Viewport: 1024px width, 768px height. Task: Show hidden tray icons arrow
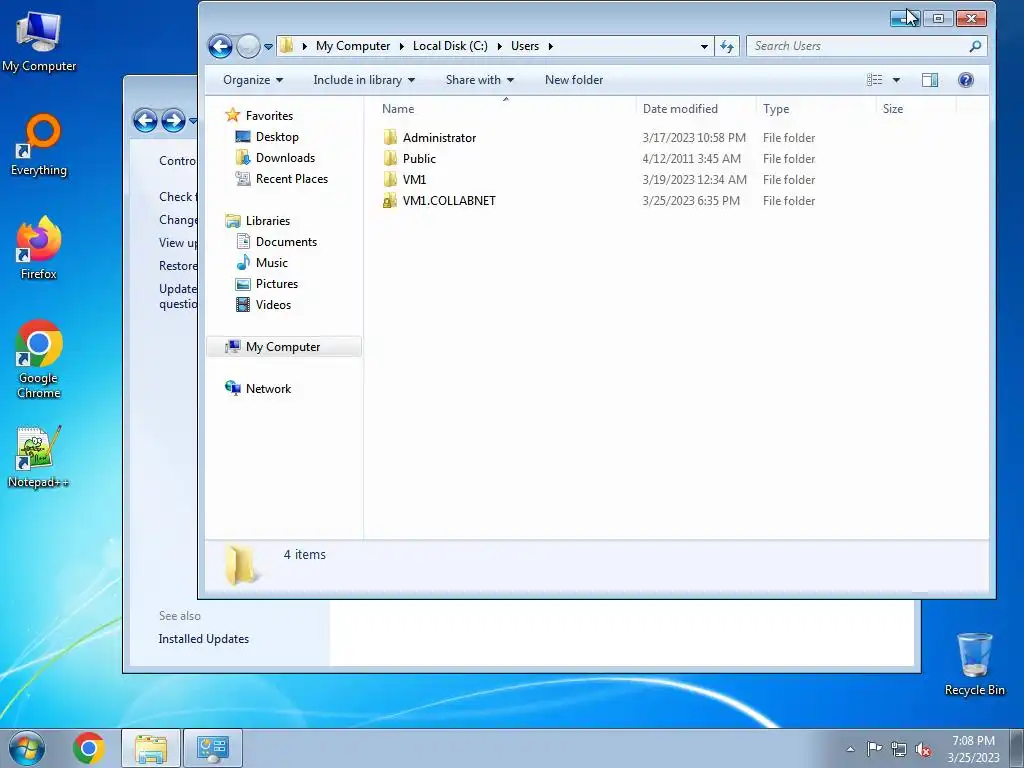tap(850, 749)
